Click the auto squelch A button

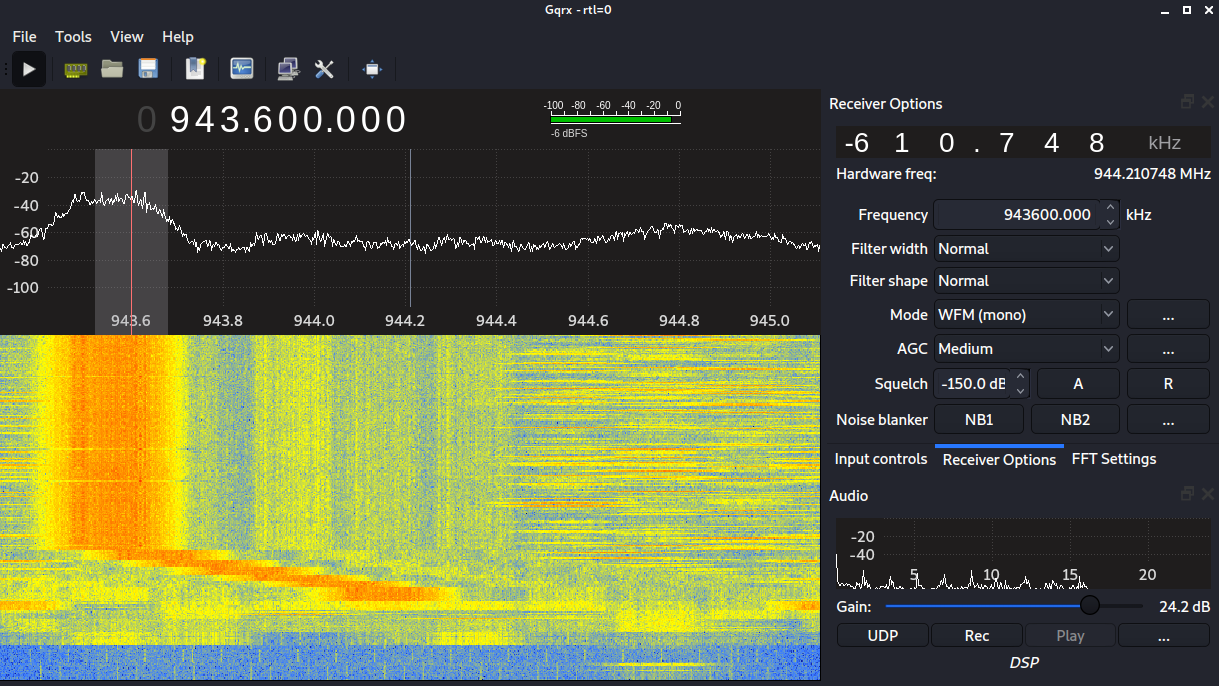(1078, 383)
